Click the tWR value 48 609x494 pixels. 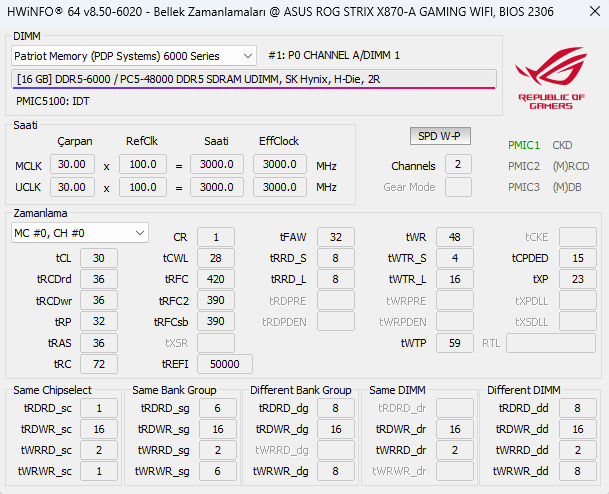[455, 237]
